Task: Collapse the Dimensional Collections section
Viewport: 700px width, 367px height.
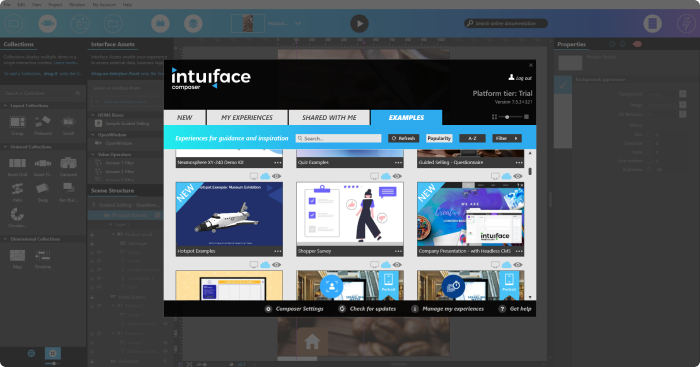Action: click(x=5, y=239)
